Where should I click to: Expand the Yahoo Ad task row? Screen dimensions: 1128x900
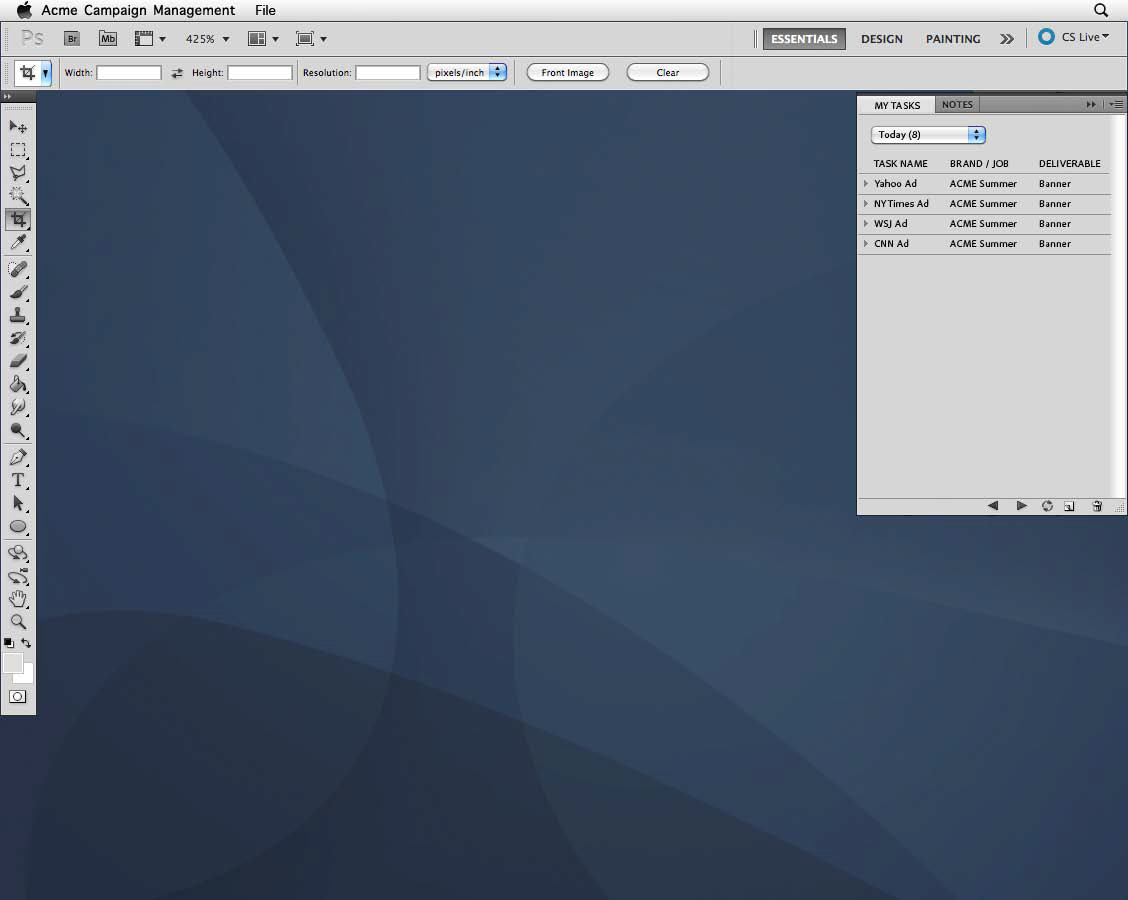coord(866,183)
